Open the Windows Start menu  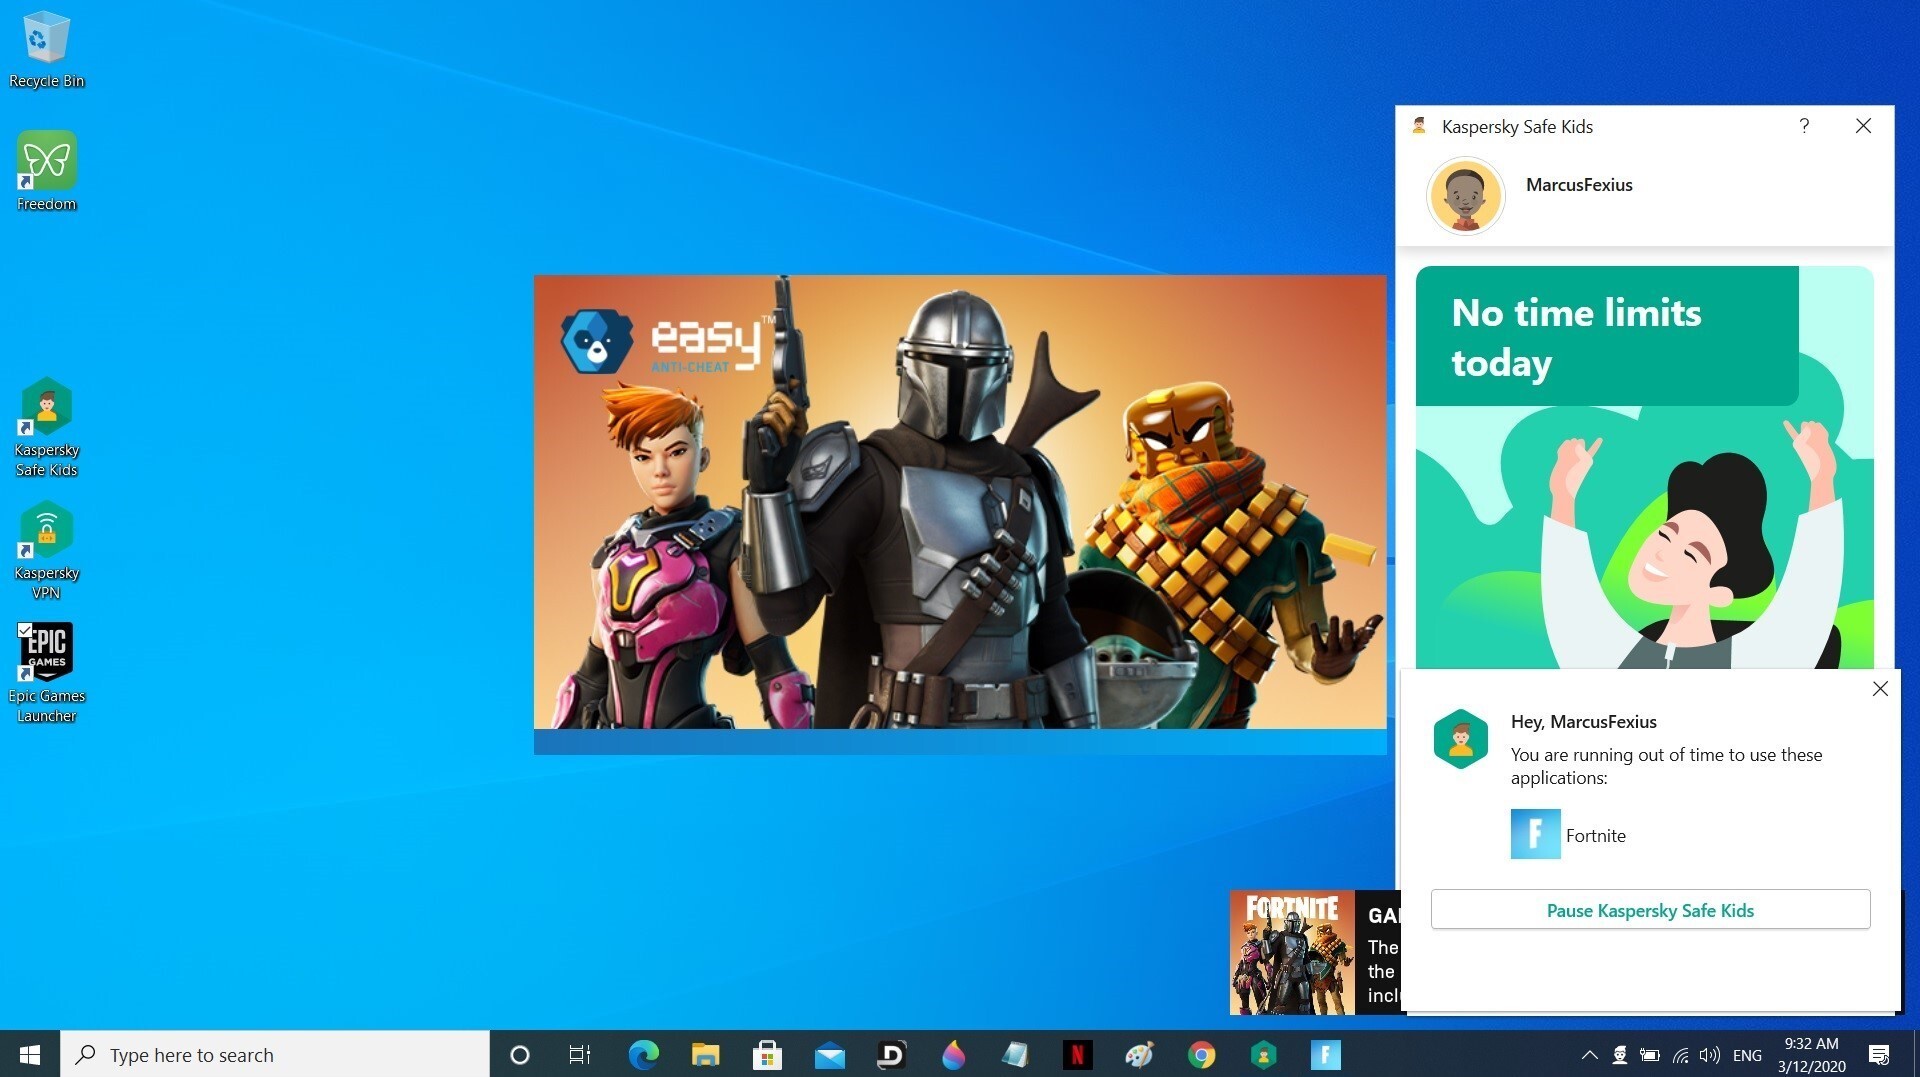pyautogui.click(x=30, y=1055)
